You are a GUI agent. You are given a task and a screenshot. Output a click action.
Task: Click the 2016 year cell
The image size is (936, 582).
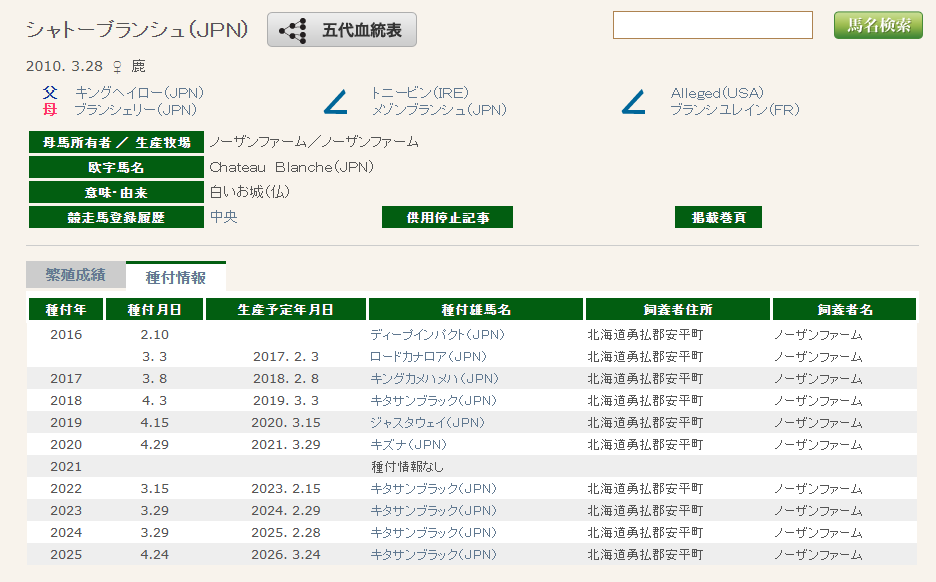pos(66,335)
